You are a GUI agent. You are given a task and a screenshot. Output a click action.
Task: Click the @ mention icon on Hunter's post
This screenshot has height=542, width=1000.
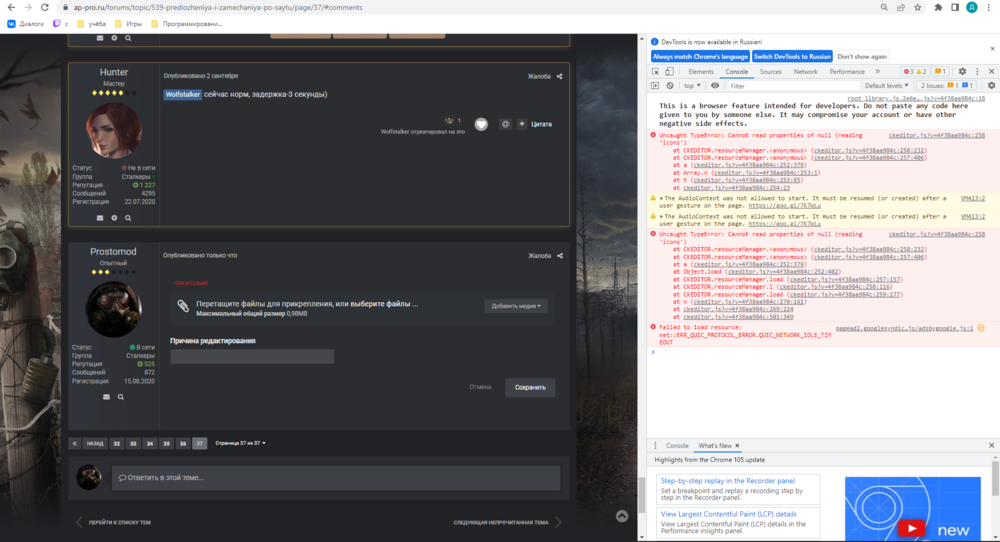[505, 124]
